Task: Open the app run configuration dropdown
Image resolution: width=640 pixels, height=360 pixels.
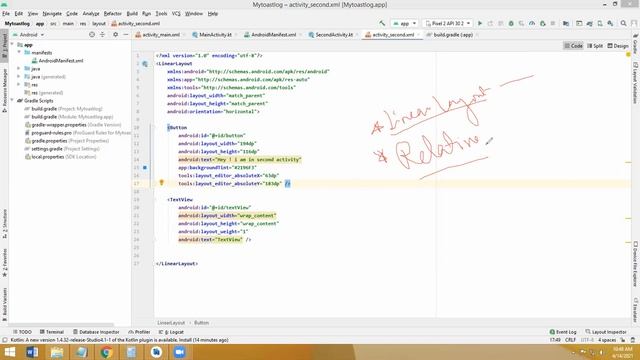Action: (404, 24)
